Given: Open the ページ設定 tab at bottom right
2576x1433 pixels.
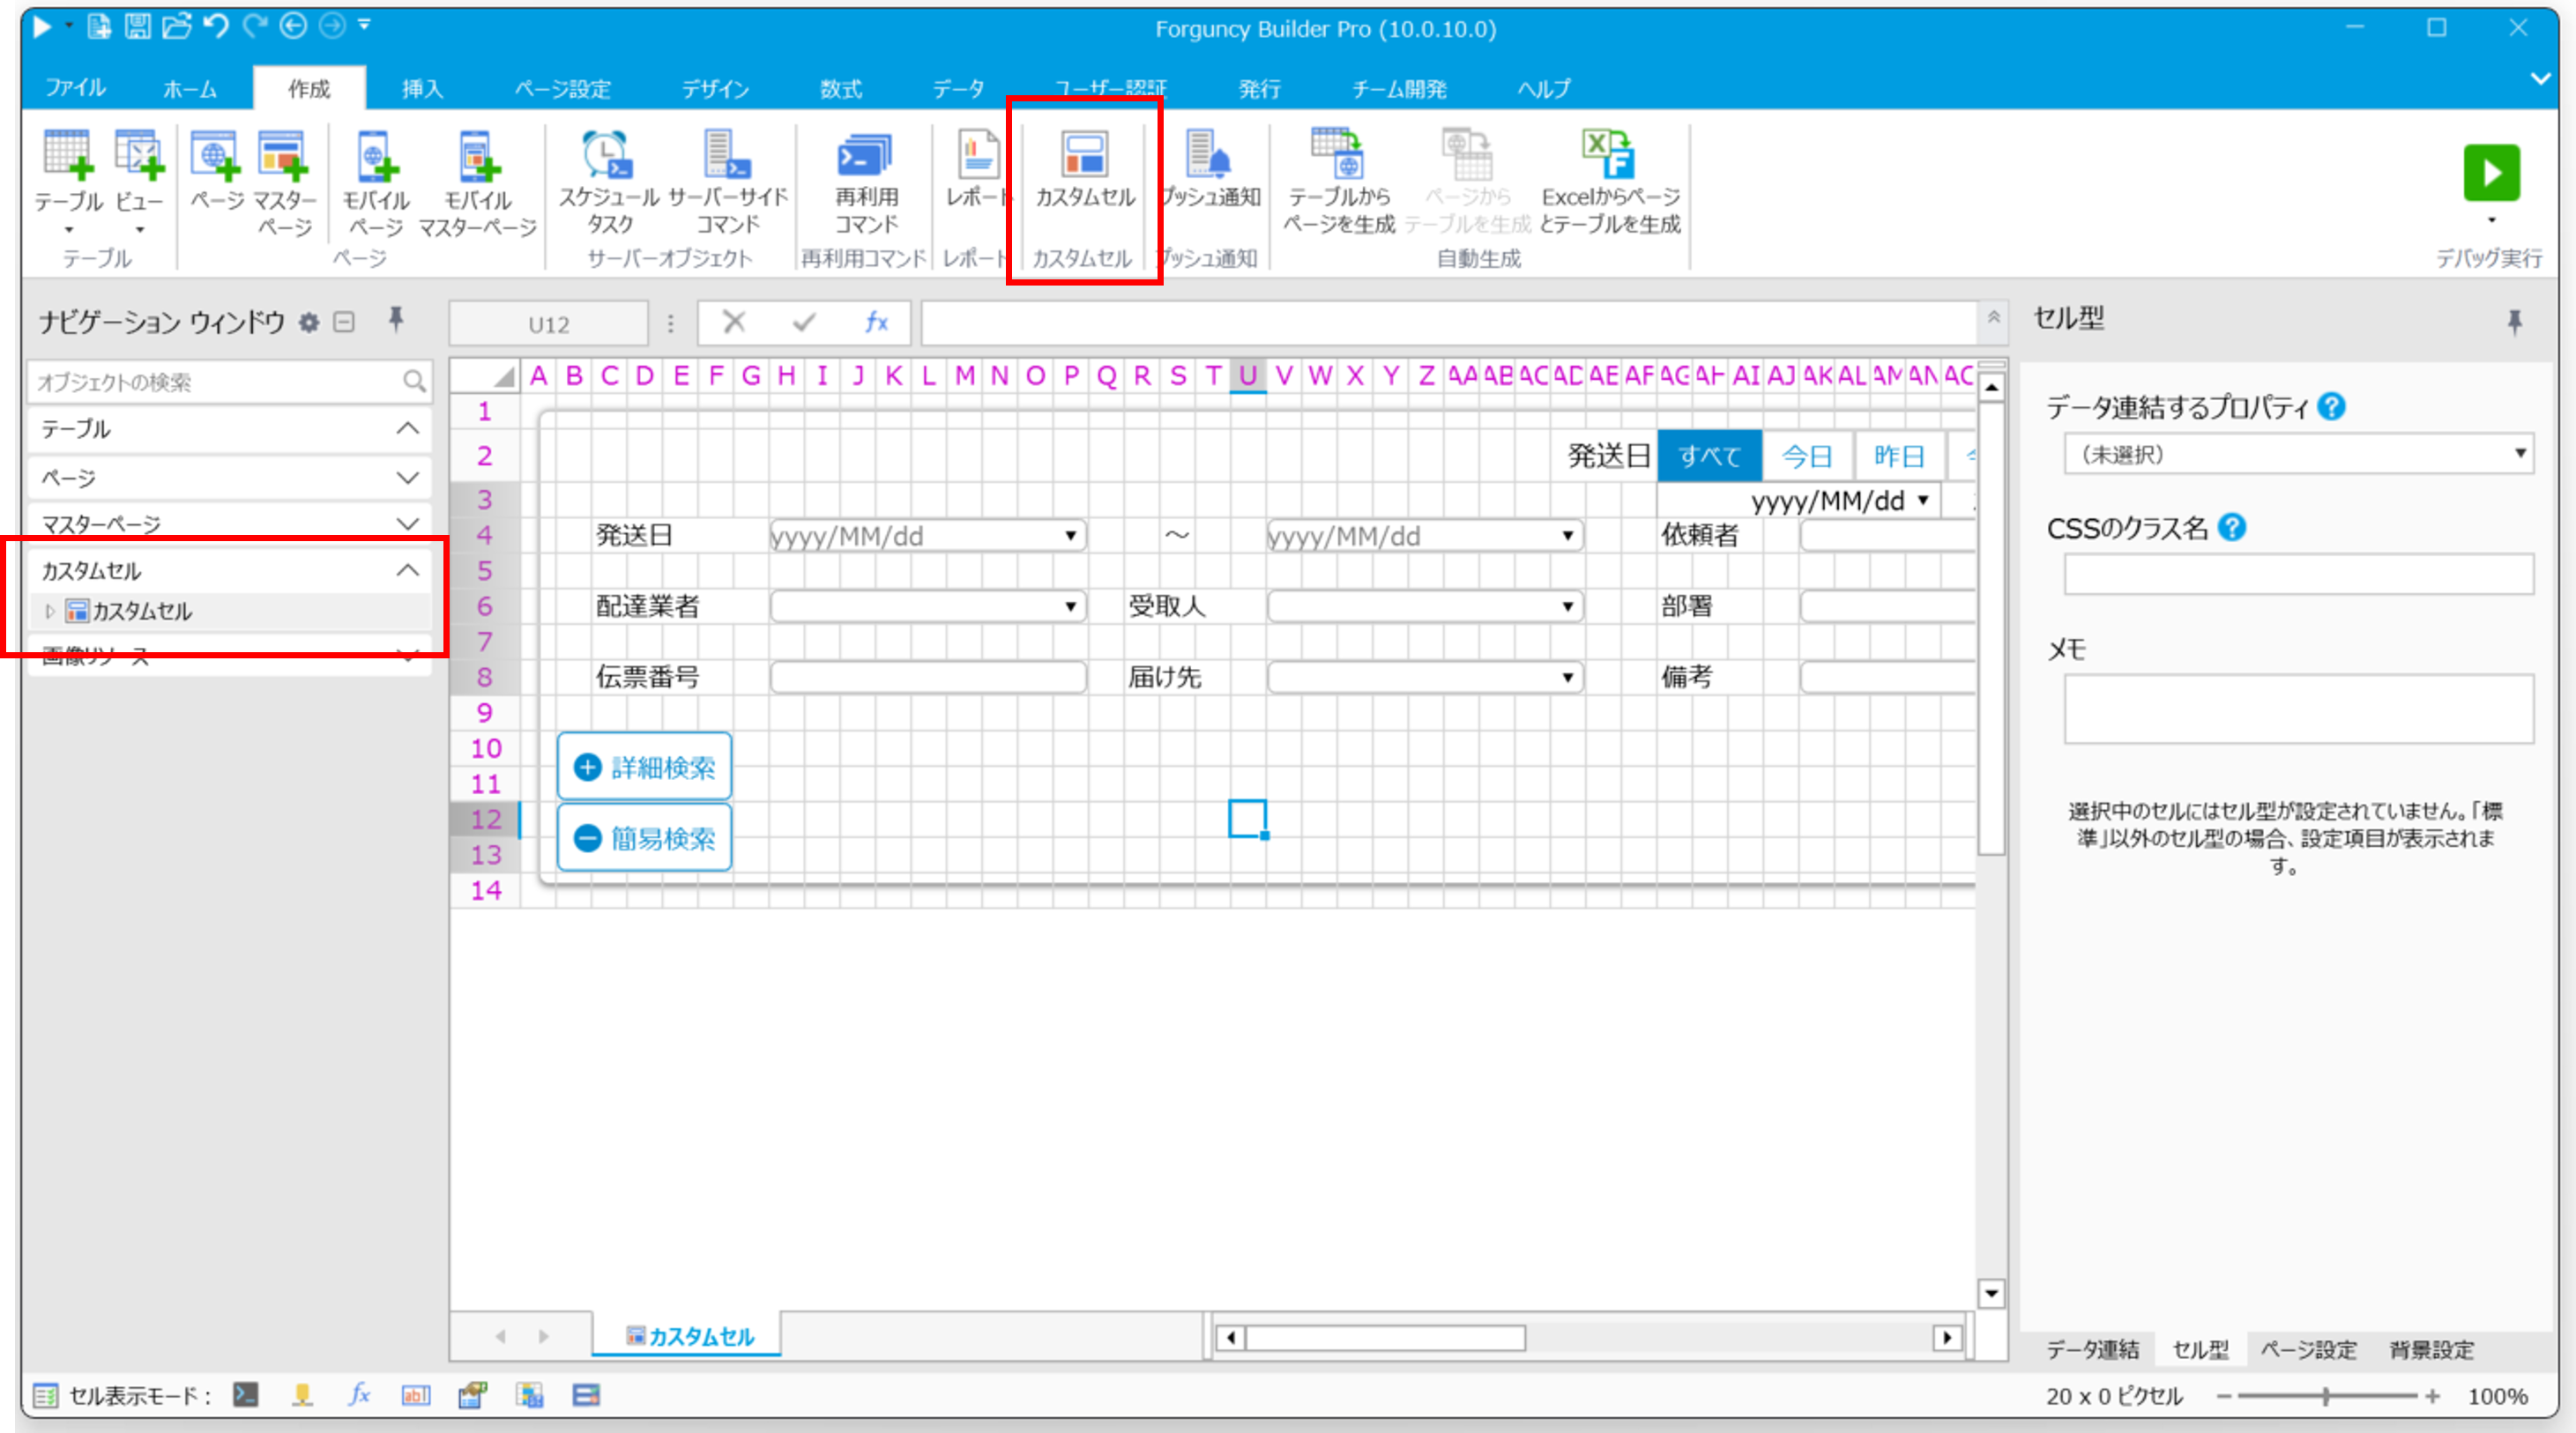Looking at the screenshot, I should [2308, 1349].
